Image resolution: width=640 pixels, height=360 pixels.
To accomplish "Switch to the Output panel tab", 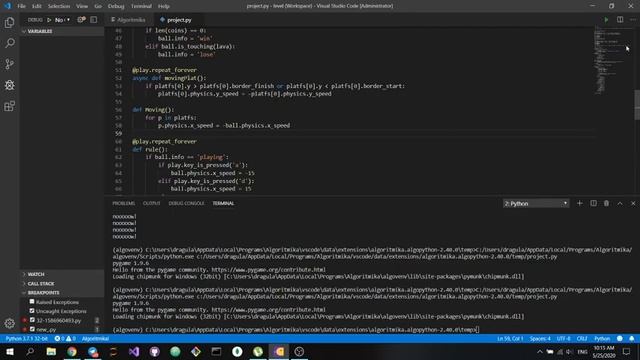I will (151, 203).
